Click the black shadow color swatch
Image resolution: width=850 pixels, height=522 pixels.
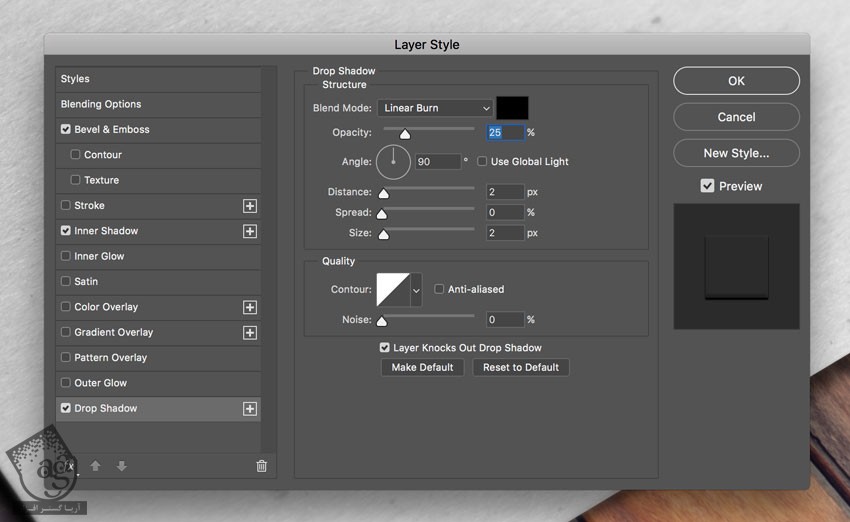point(512,108)
